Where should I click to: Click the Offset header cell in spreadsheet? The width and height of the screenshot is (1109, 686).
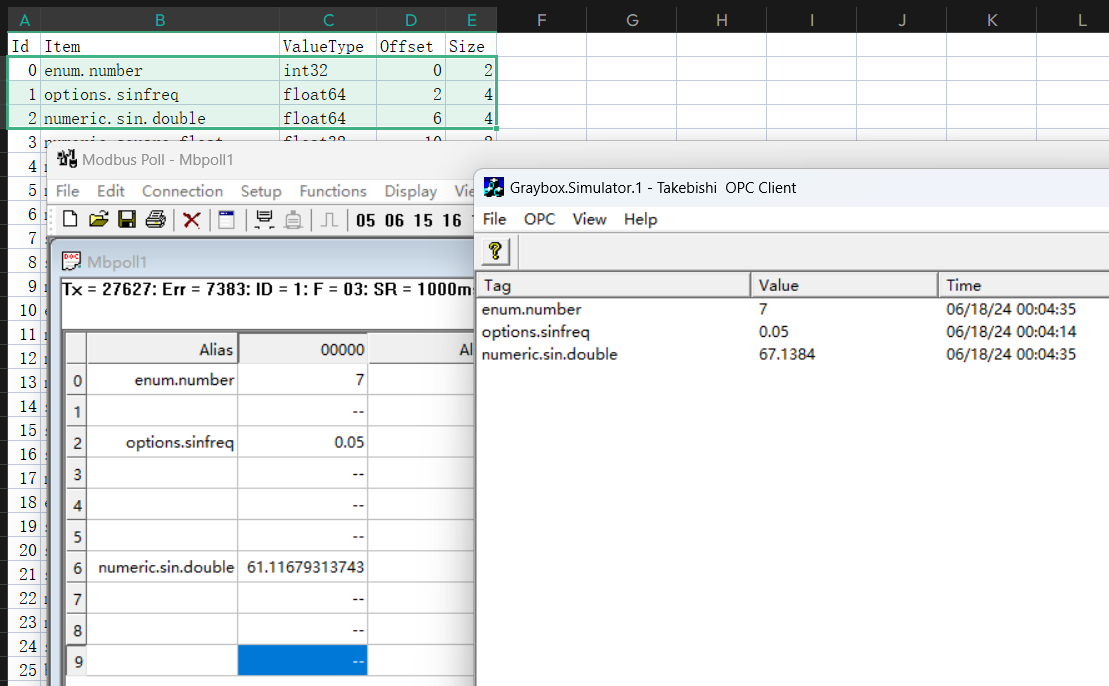click(411, 46)
